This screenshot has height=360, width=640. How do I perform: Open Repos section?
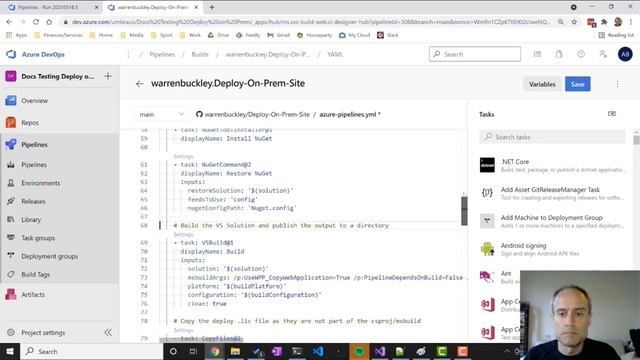coord(30,122)
